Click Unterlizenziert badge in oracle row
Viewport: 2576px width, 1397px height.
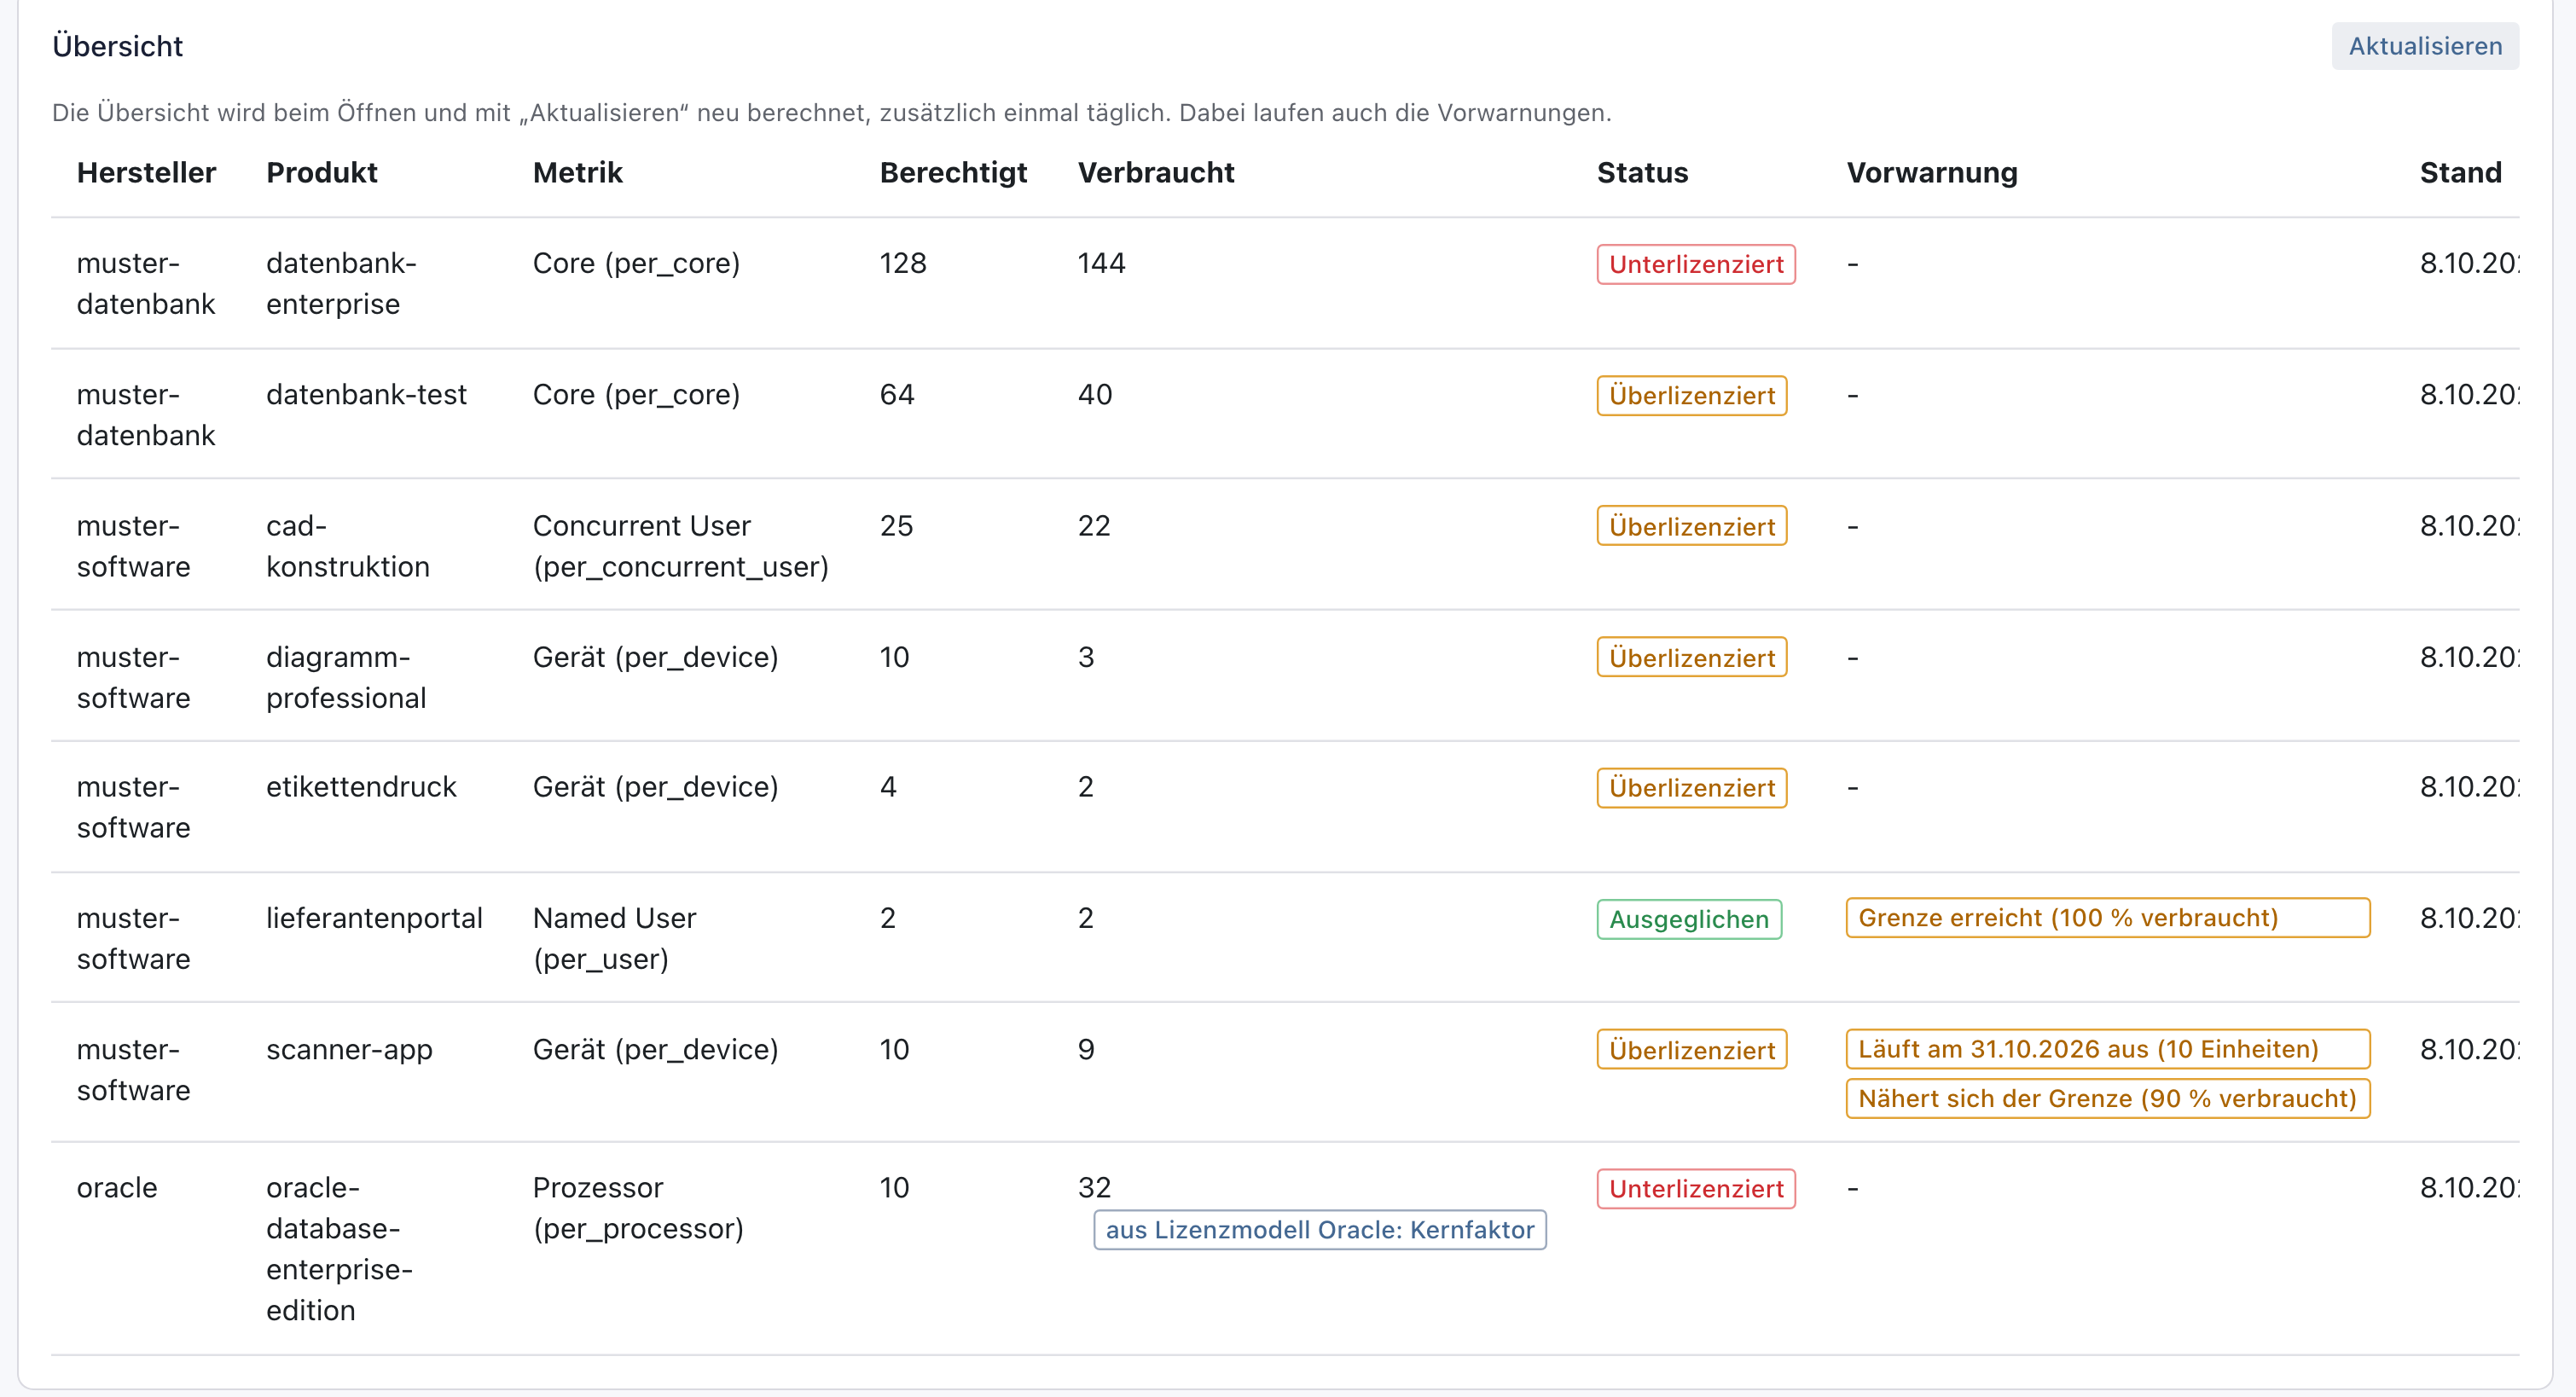pos(1696,1188)
